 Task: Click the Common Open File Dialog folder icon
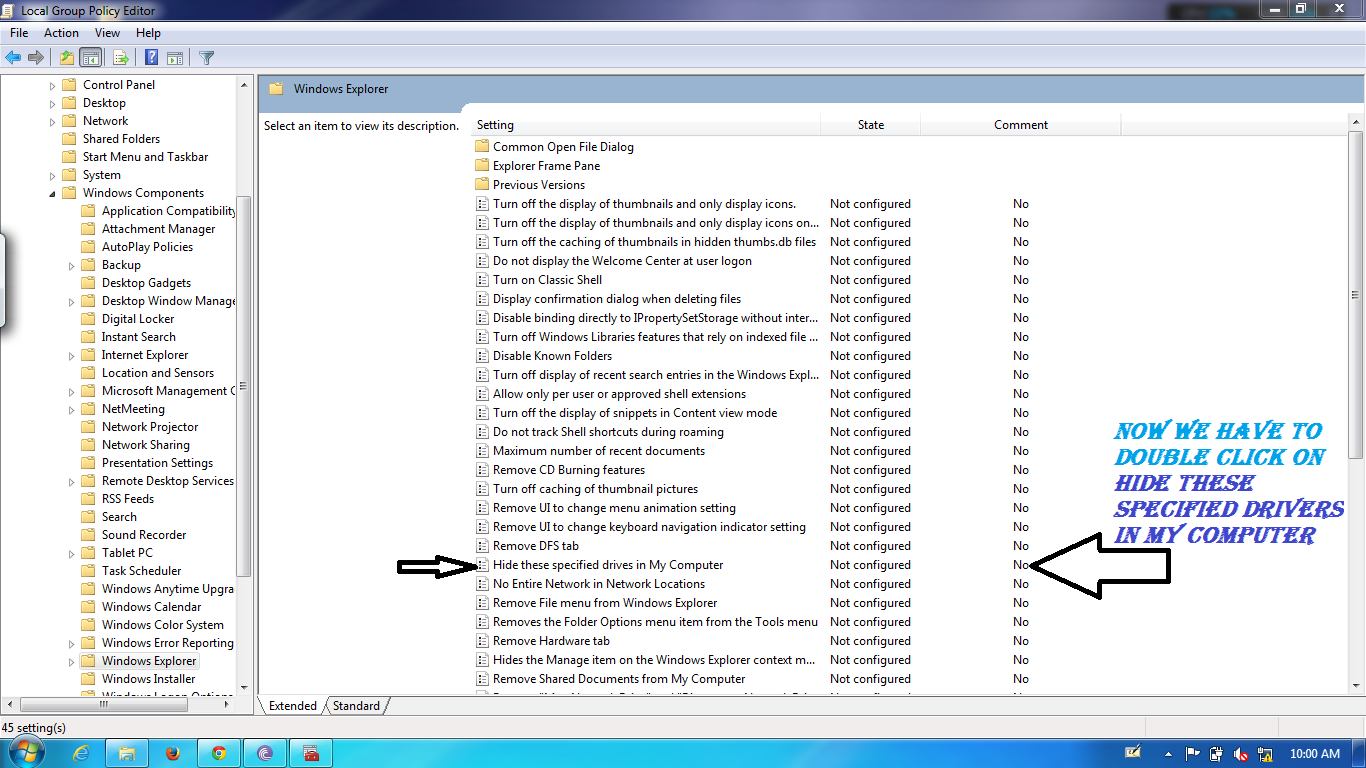pos(482,147)
